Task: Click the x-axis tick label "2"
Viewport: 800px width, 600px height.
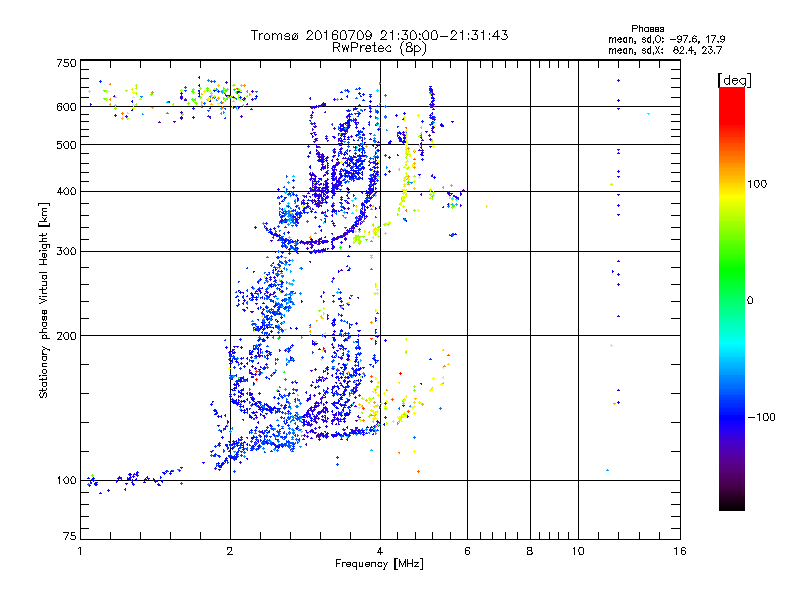Action: [230, 551]
